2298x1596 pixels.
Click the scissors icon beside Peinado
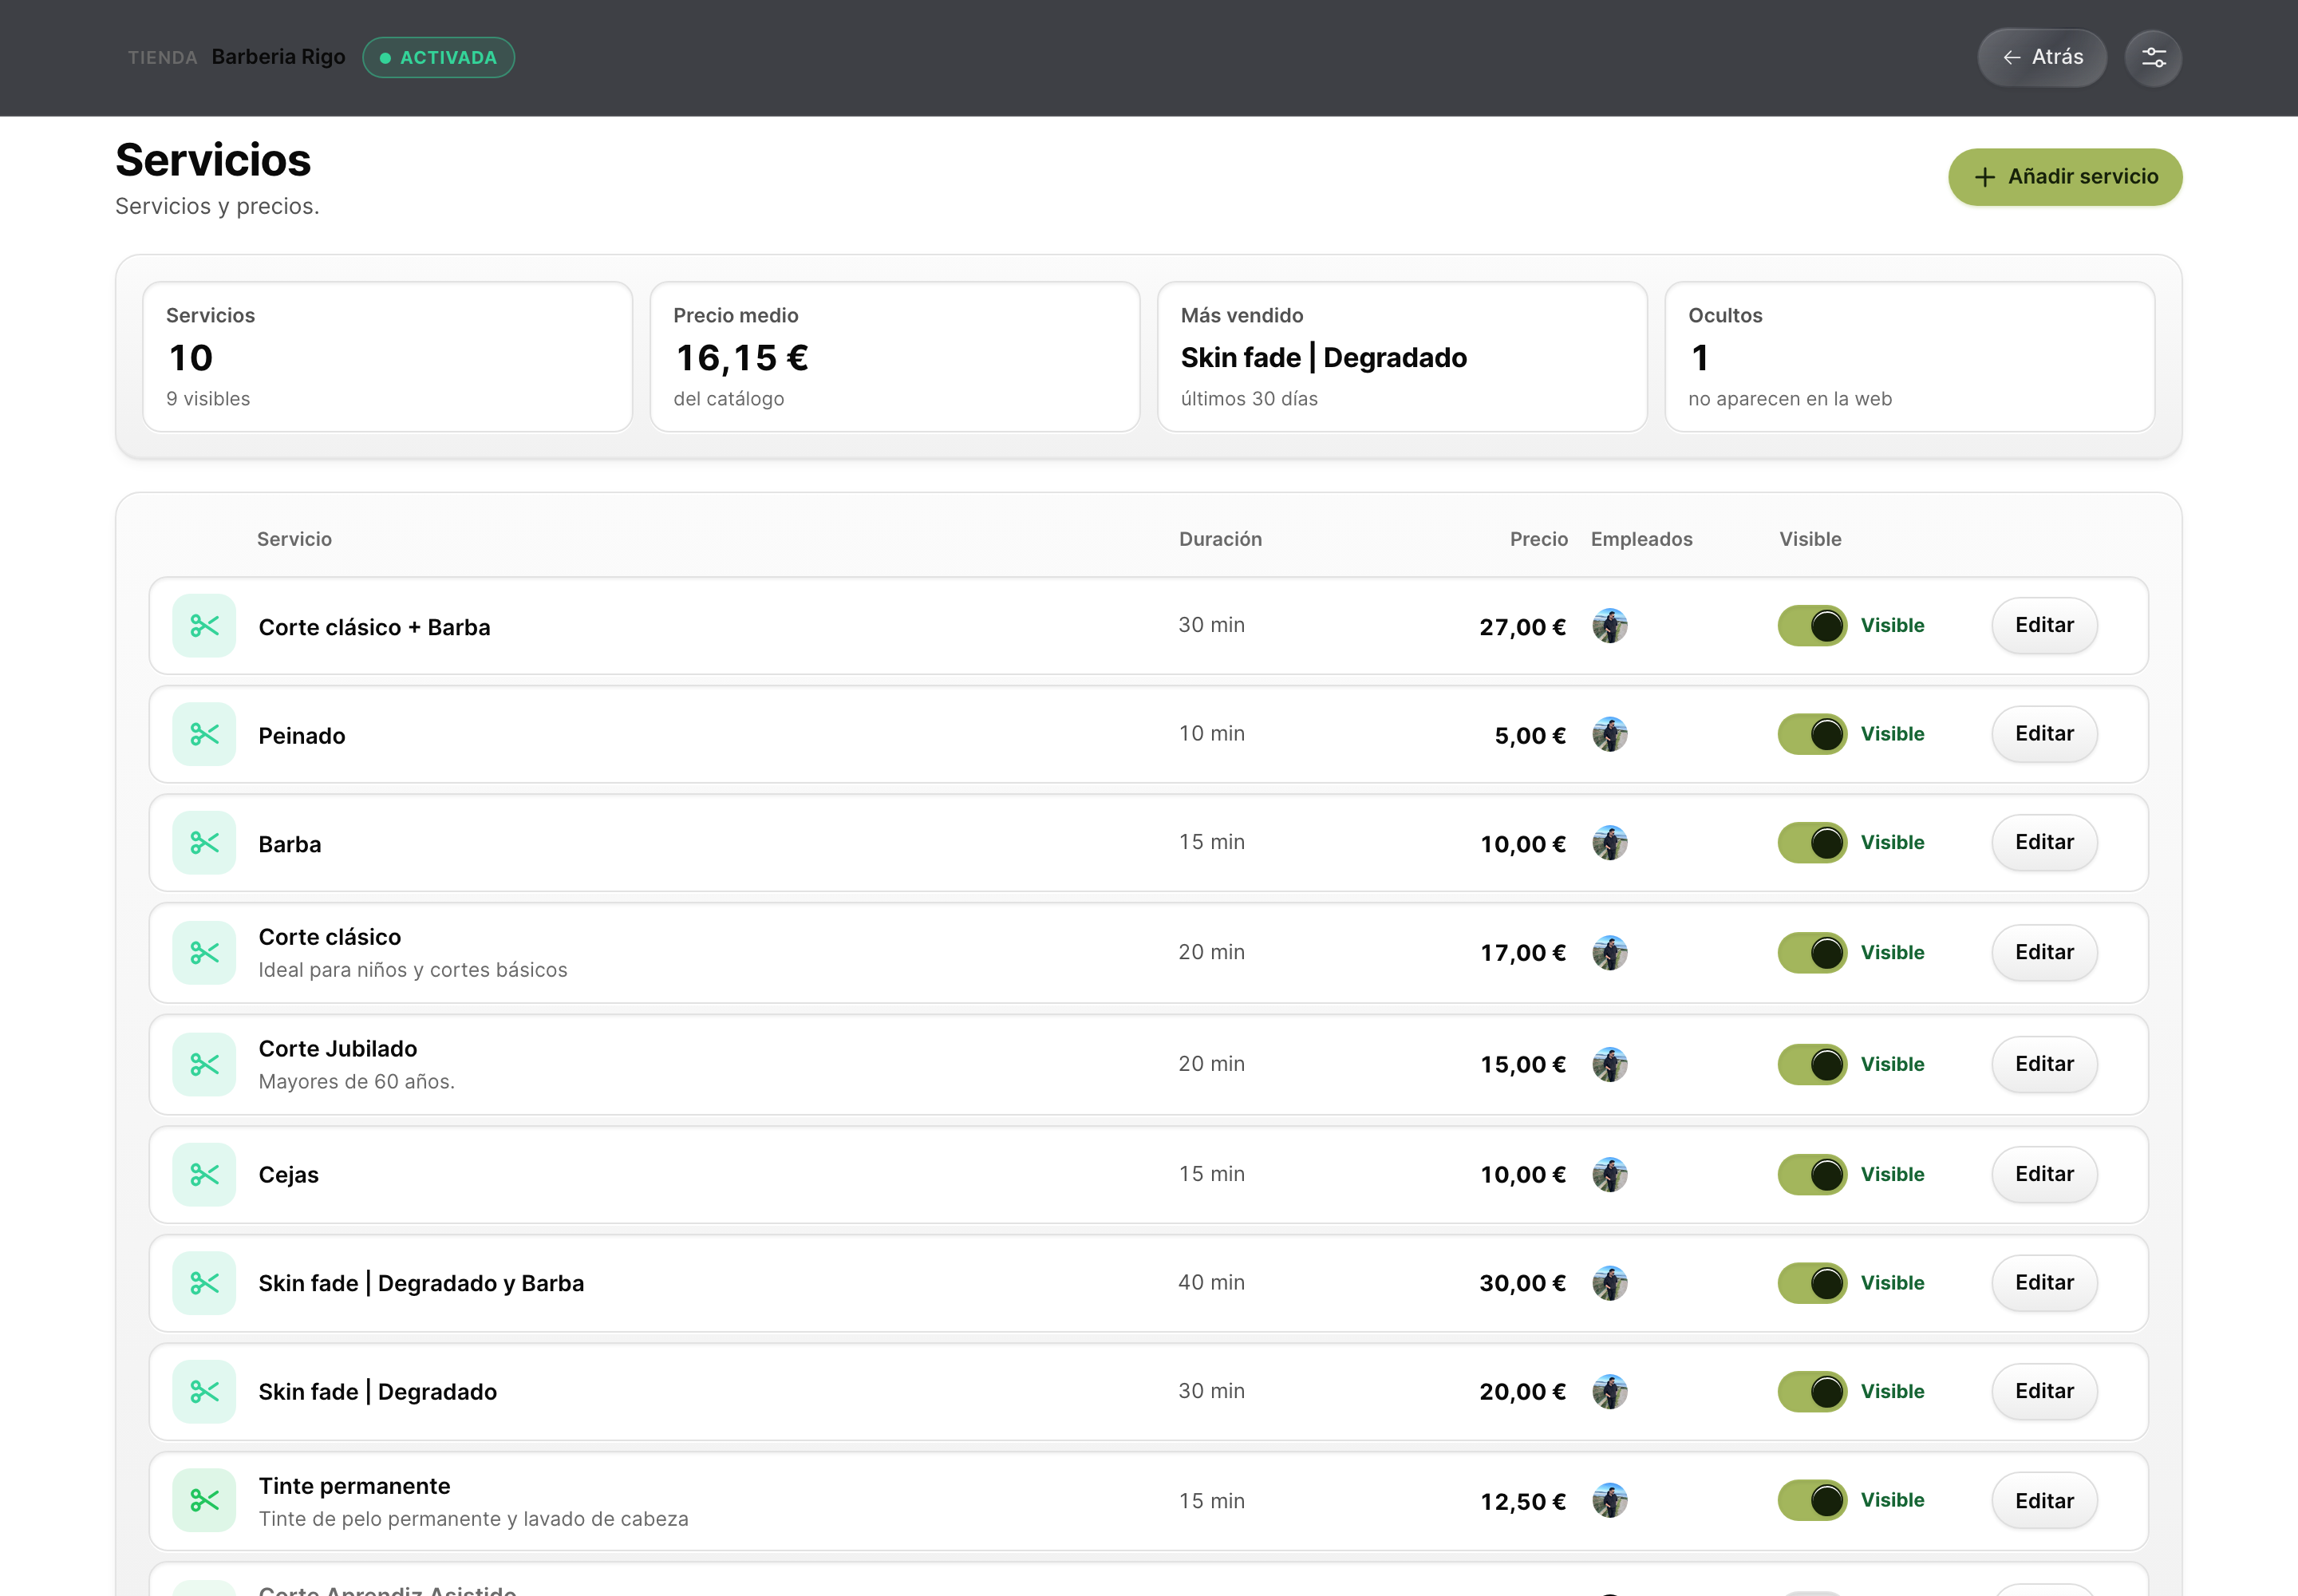click(x=204, y=734)
